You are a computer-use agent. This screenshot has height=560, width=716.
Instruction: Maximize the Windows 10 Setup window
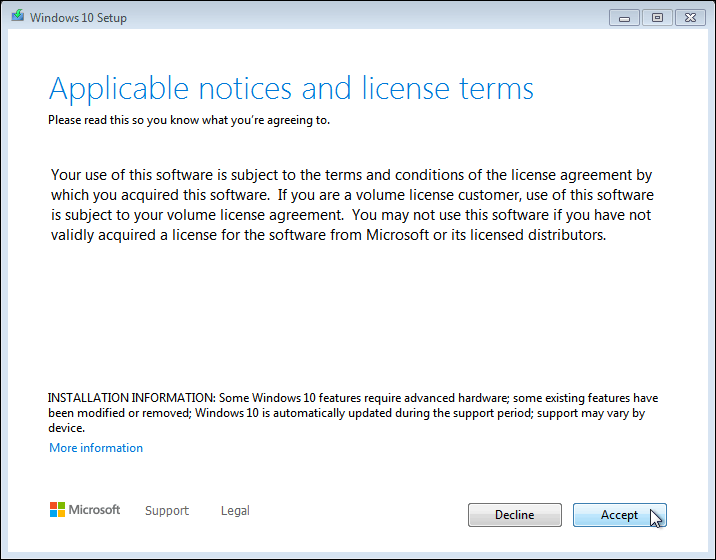(657, 18)
